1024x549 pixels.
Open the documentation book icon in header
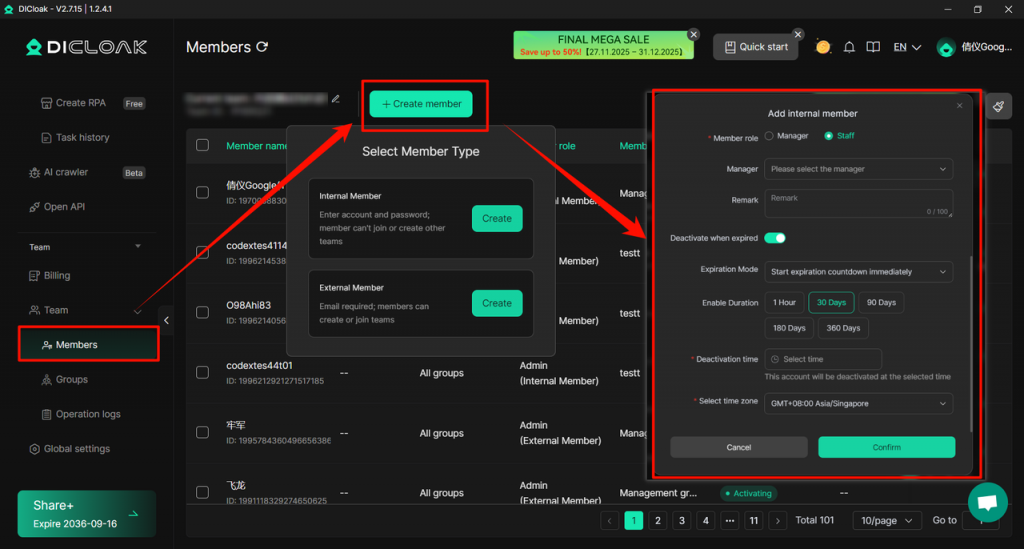click(873, 47)
